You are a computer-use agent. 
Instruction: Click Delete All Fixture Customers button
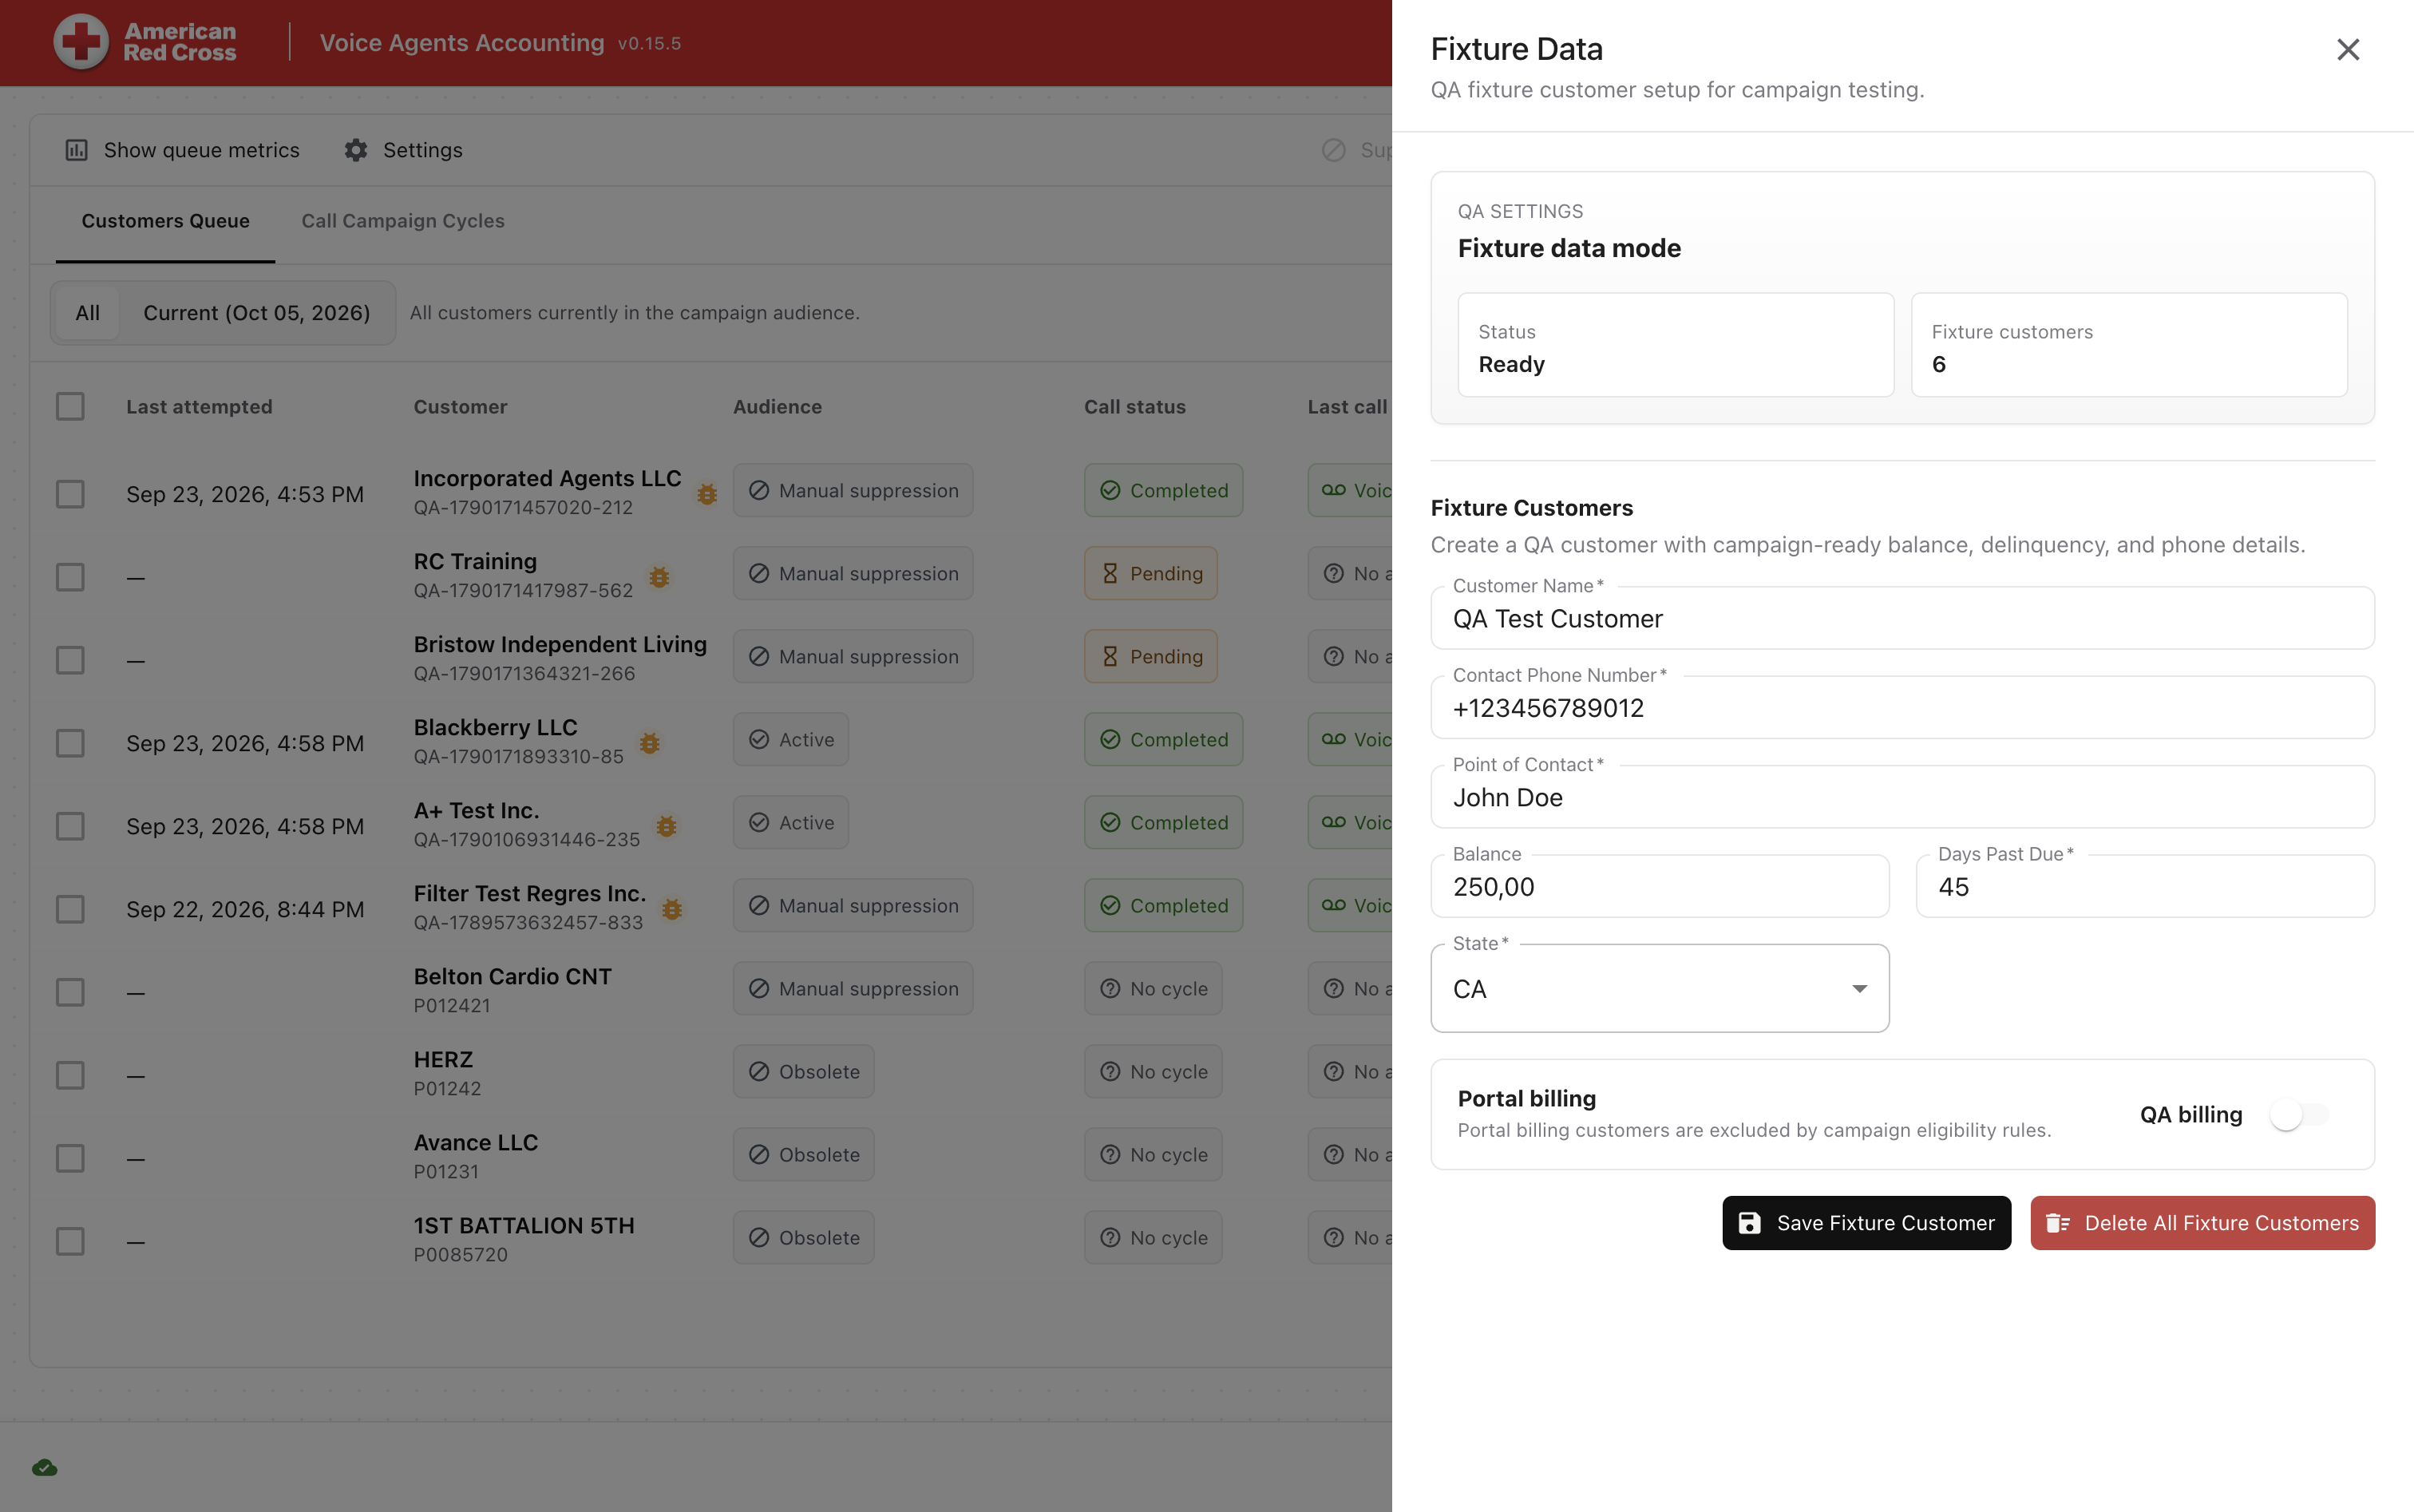tap(2202, 1222)
